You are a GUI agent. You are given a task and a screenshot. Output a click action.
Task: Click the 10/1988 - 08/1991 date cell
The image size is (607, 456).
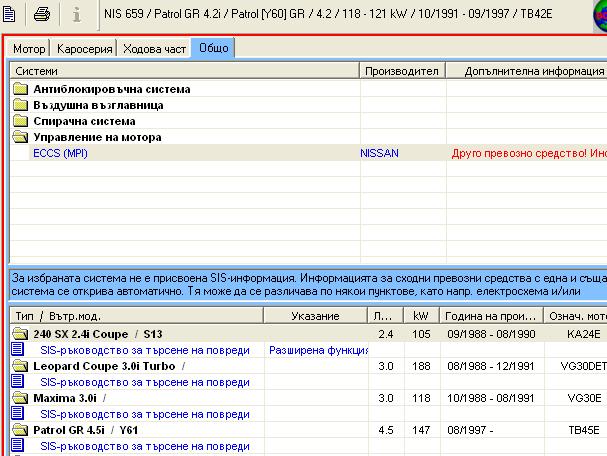(490, 398)
